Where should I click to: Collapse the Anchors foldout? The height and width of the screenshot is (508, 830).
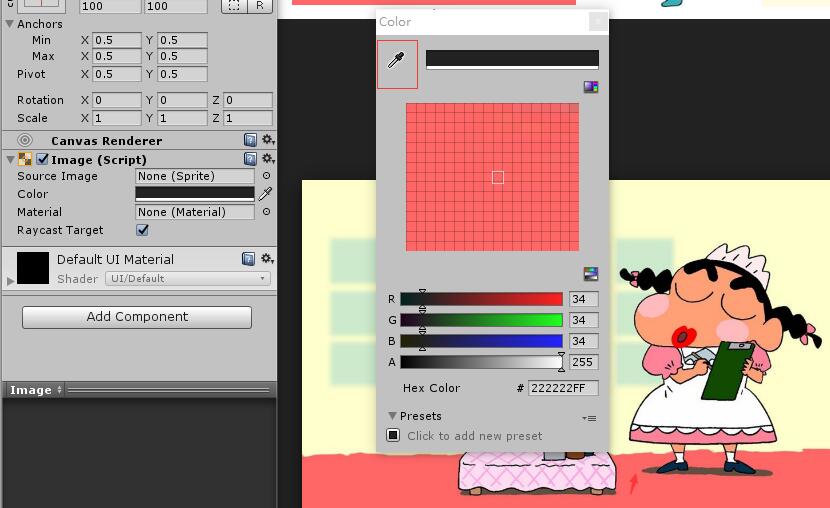click(x=10, y=24)
